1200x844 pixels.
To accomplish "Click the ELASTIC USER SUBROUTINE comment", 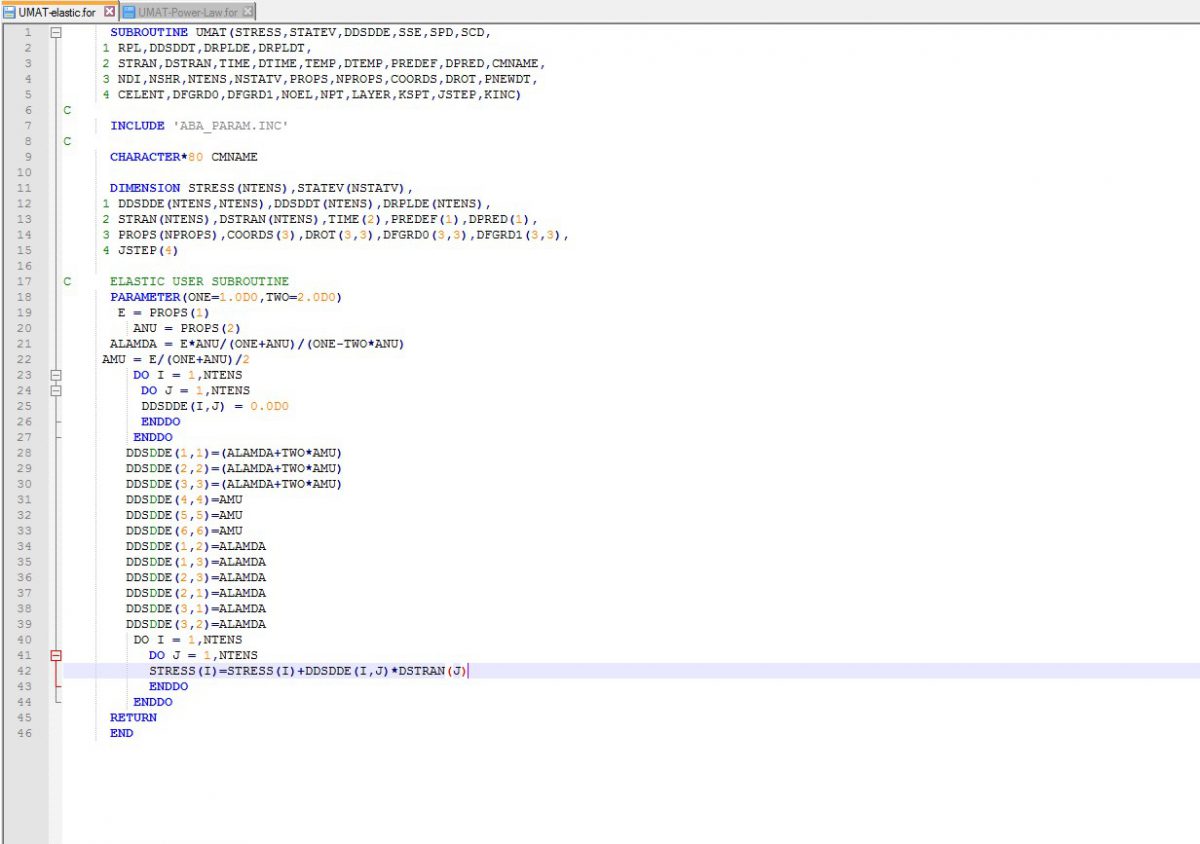I will point(199,281).
